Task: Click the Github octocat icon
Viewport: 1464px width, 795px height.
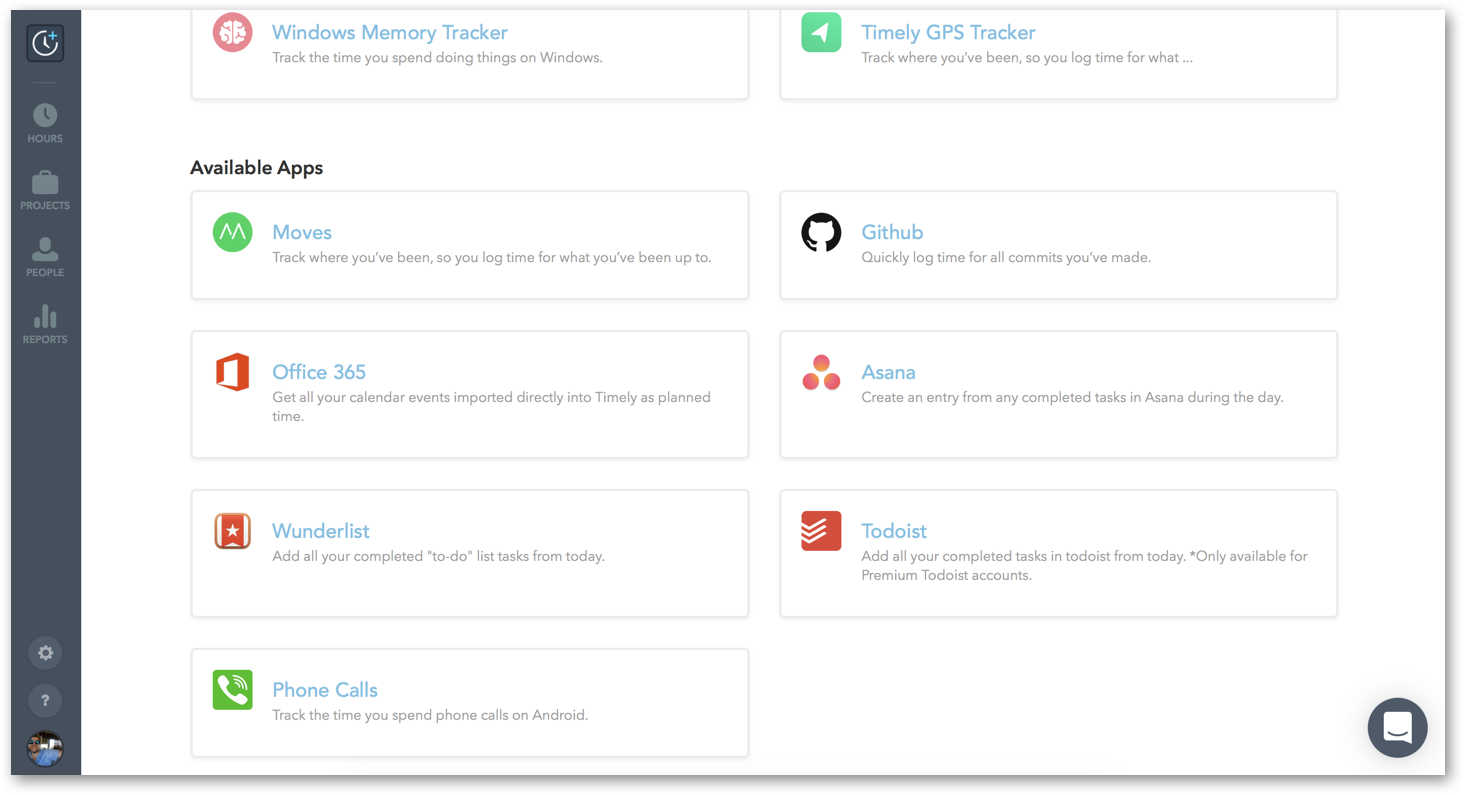Action: pyautogui.click(x=821, y=232)
